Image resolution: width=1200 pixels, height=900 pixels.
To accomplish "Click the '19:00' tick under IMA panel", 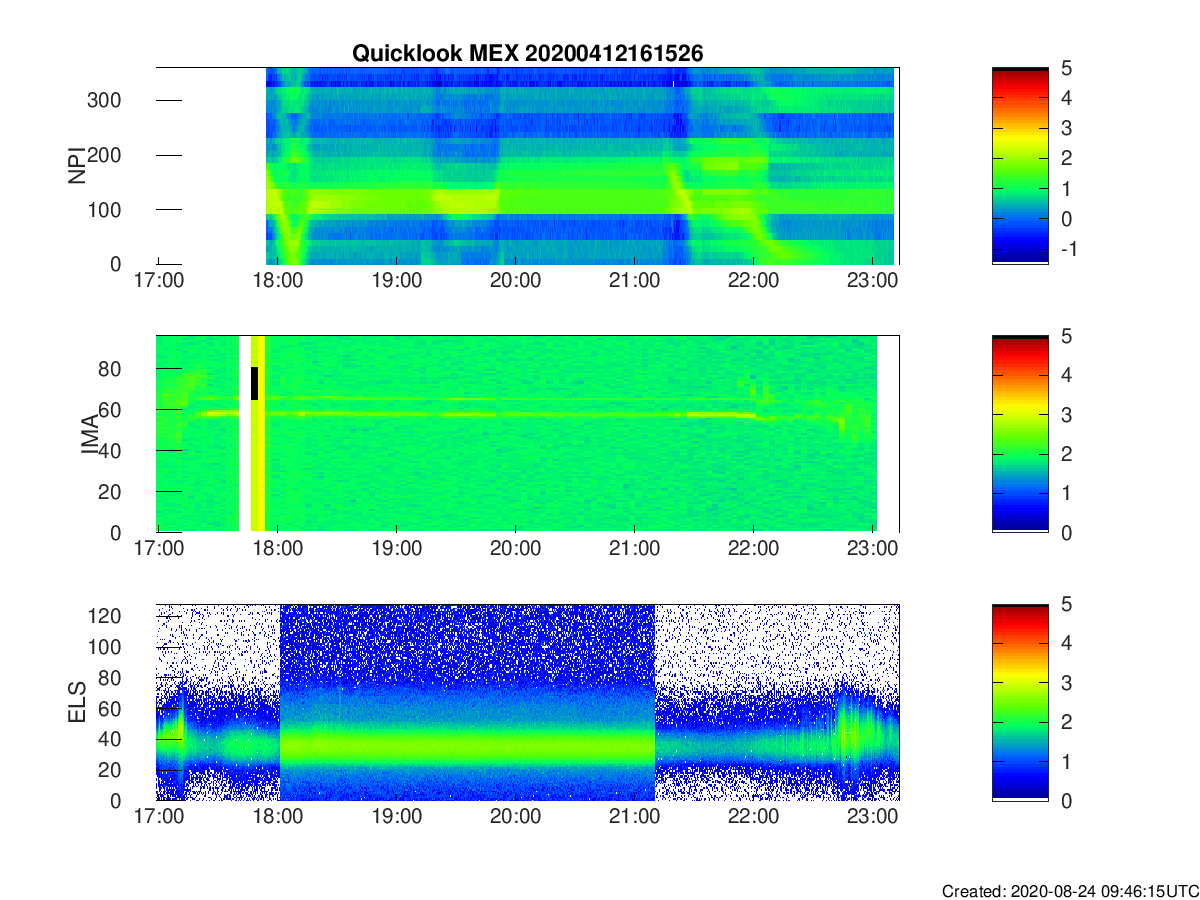I will [396, 549].
